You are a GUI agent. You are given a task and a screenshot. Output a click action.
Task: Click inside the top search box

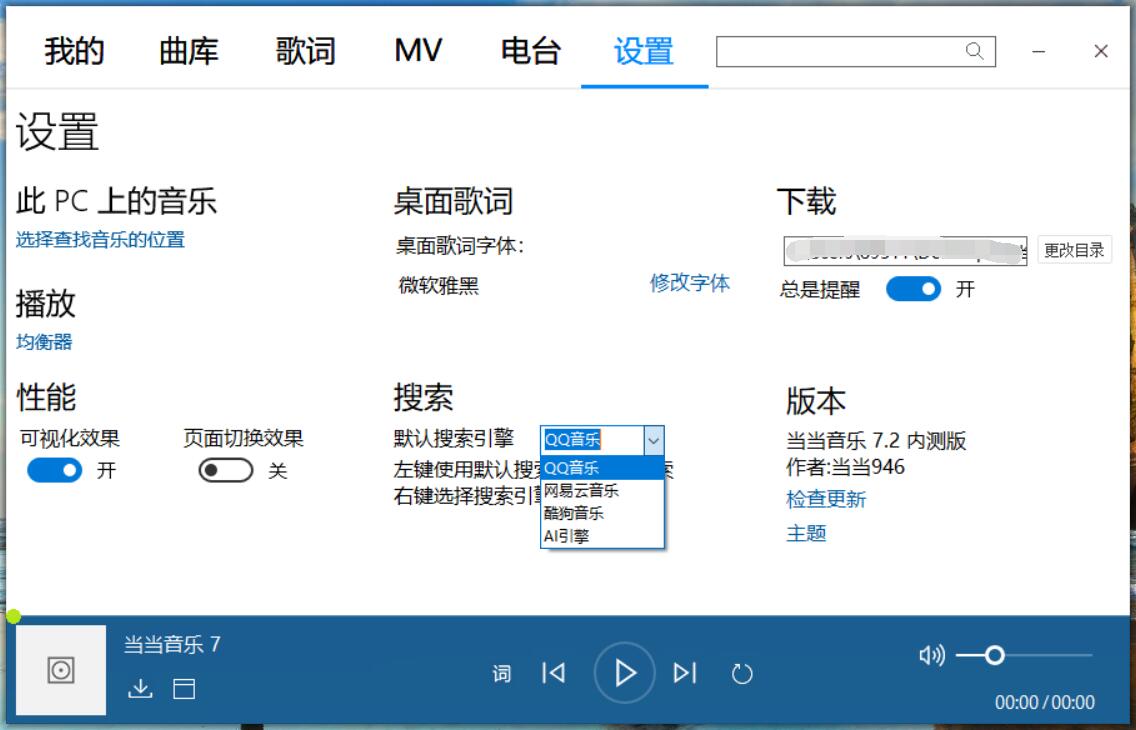tap(856, 51)
